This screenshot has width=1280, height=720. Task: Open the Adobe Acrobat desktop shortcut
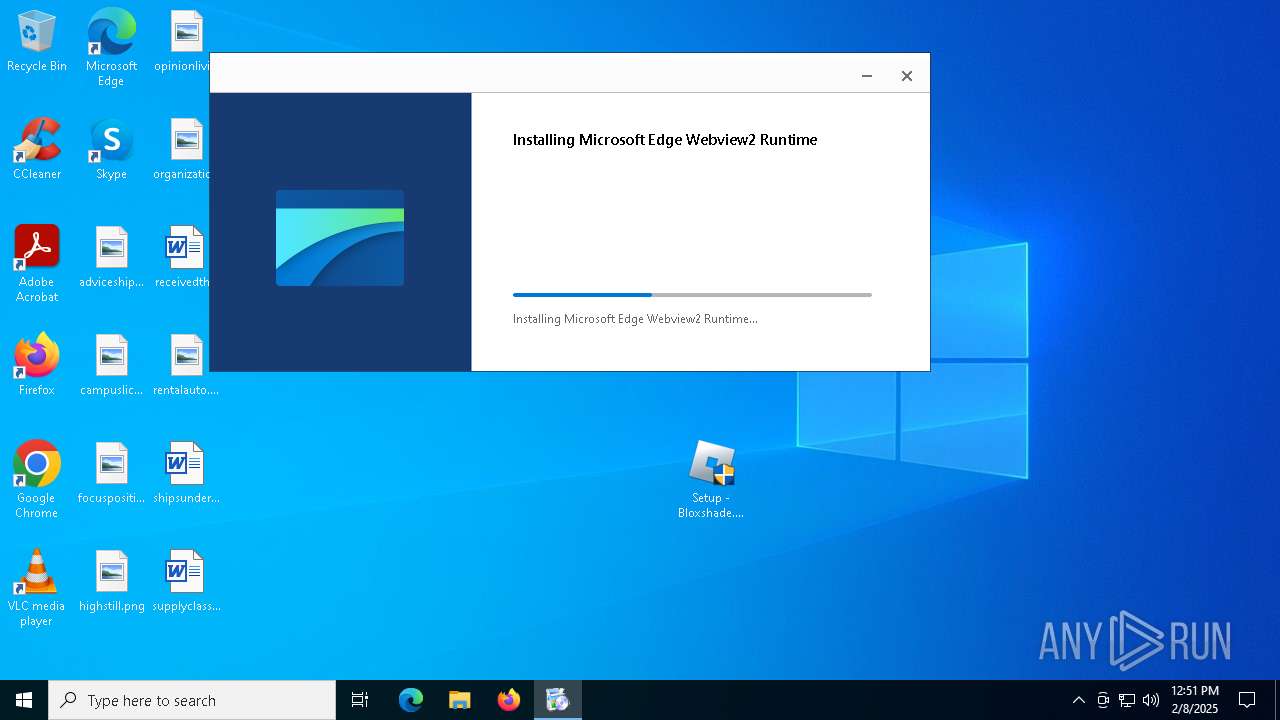point(37,264)
